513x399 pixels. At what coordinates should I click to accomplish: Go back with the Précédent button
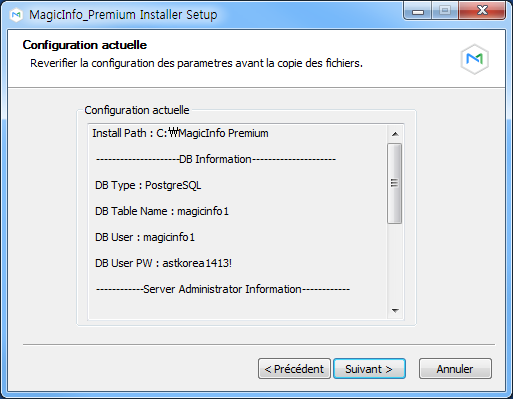(x=294, y=369)
